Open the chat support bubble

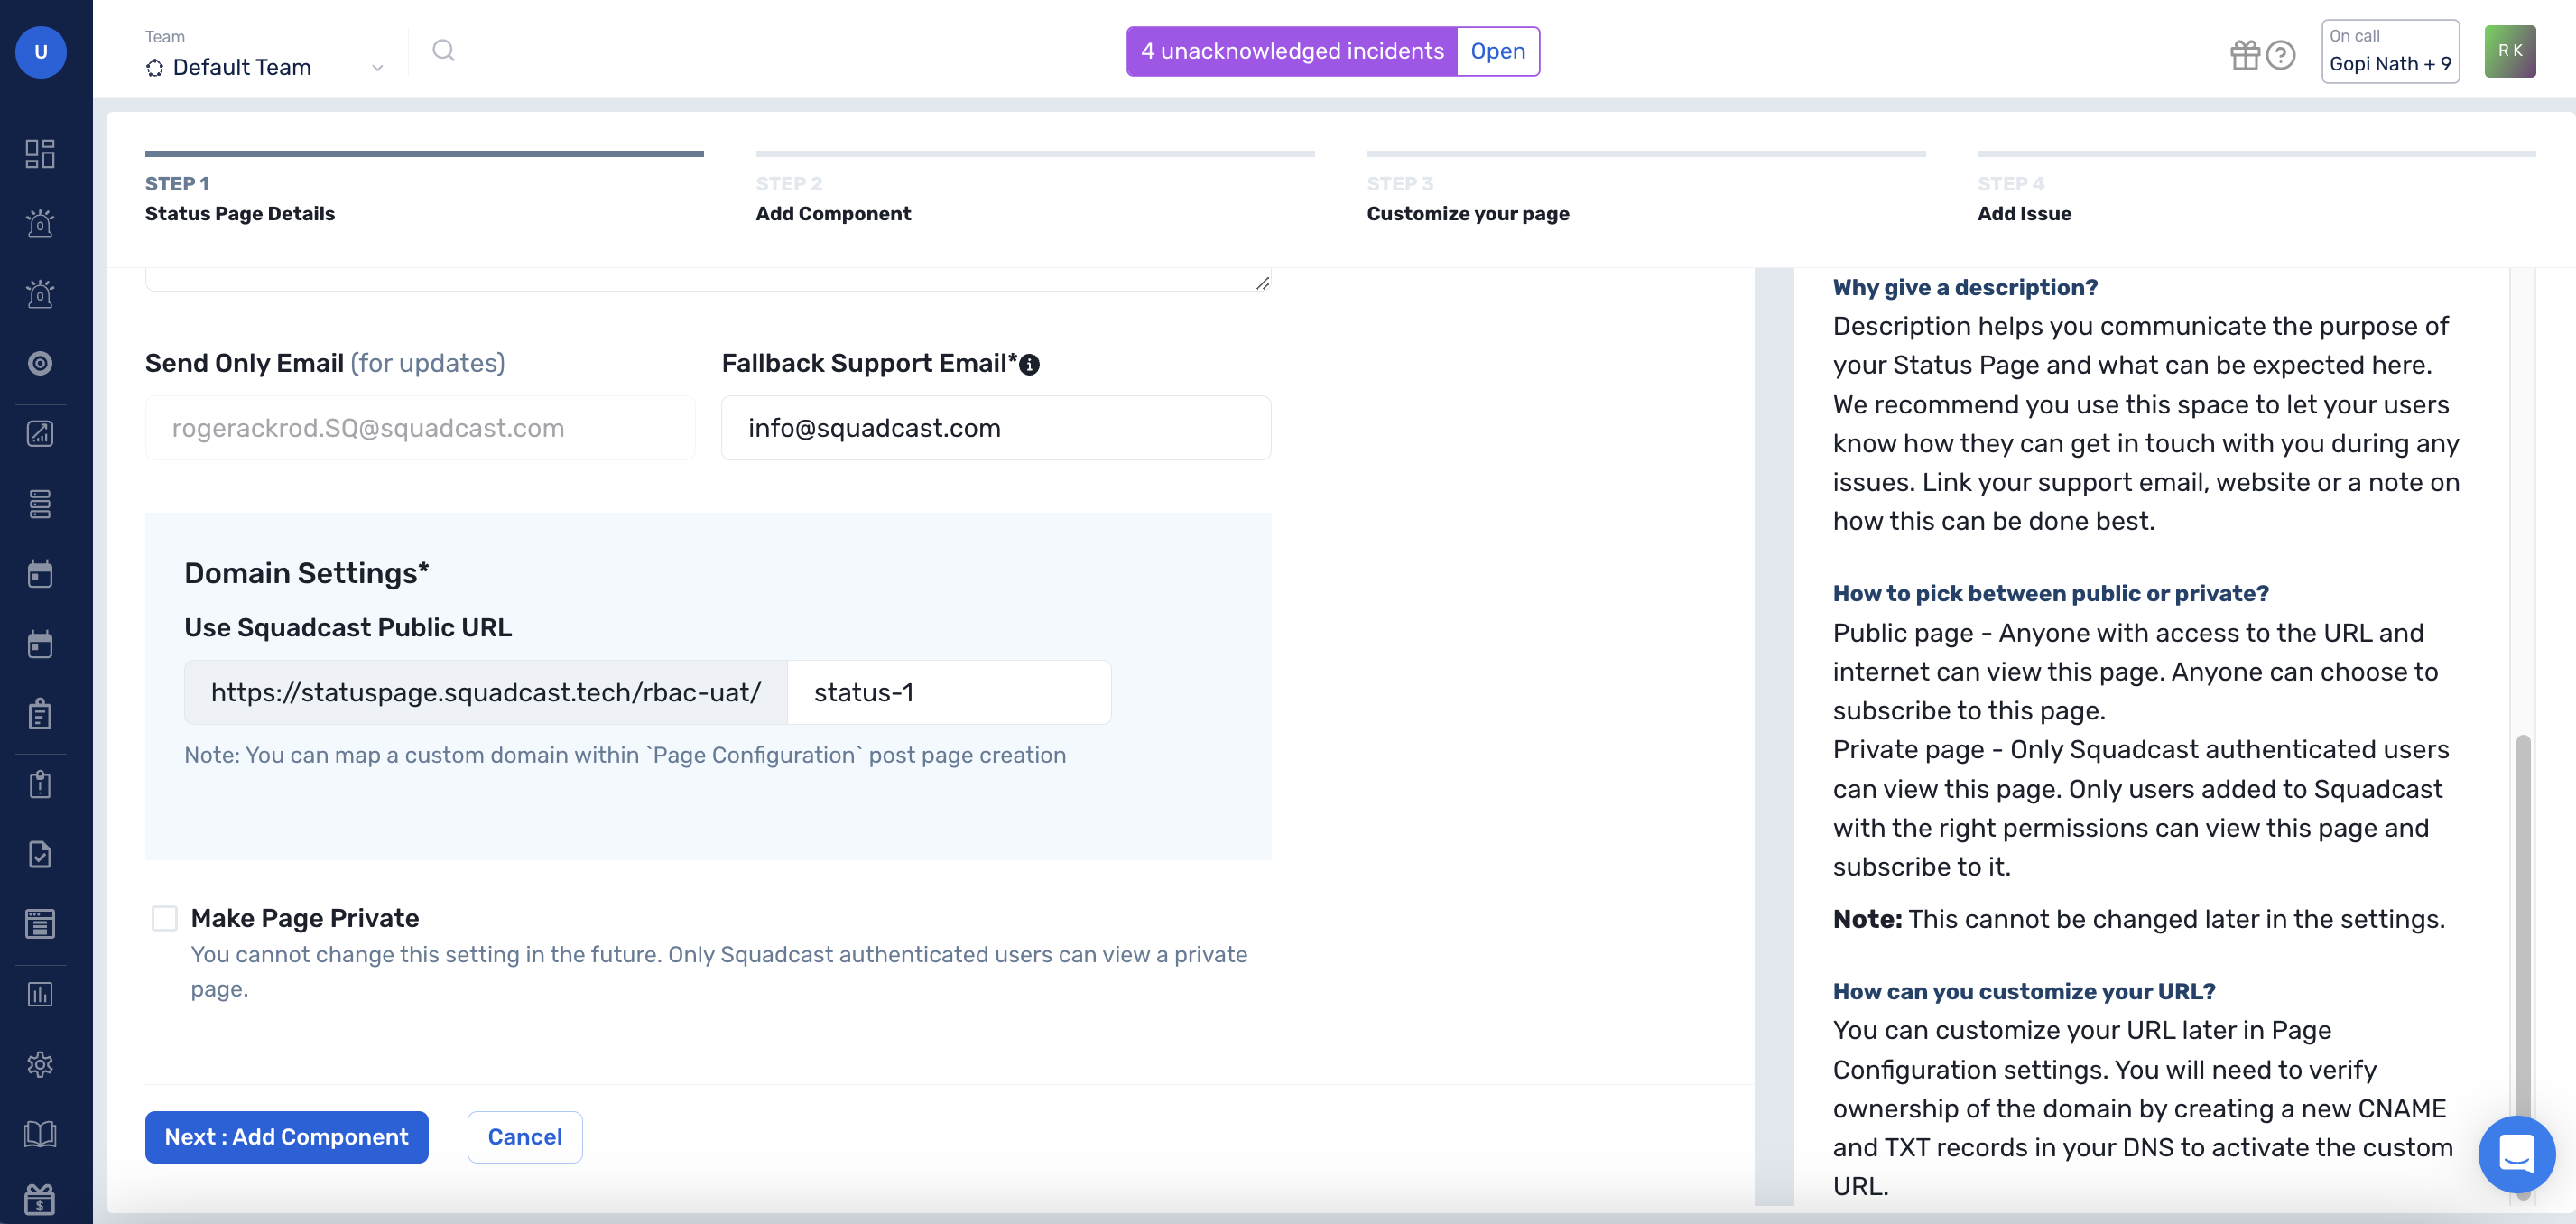2516,1153
